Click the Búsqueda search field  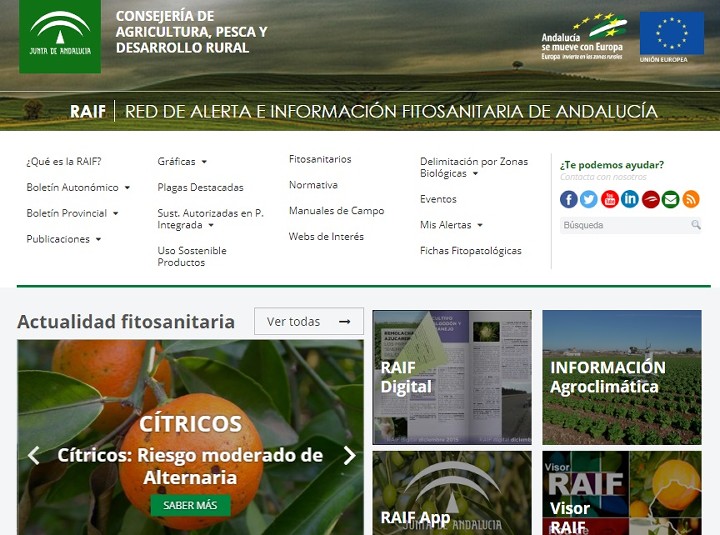click(622, 226)
